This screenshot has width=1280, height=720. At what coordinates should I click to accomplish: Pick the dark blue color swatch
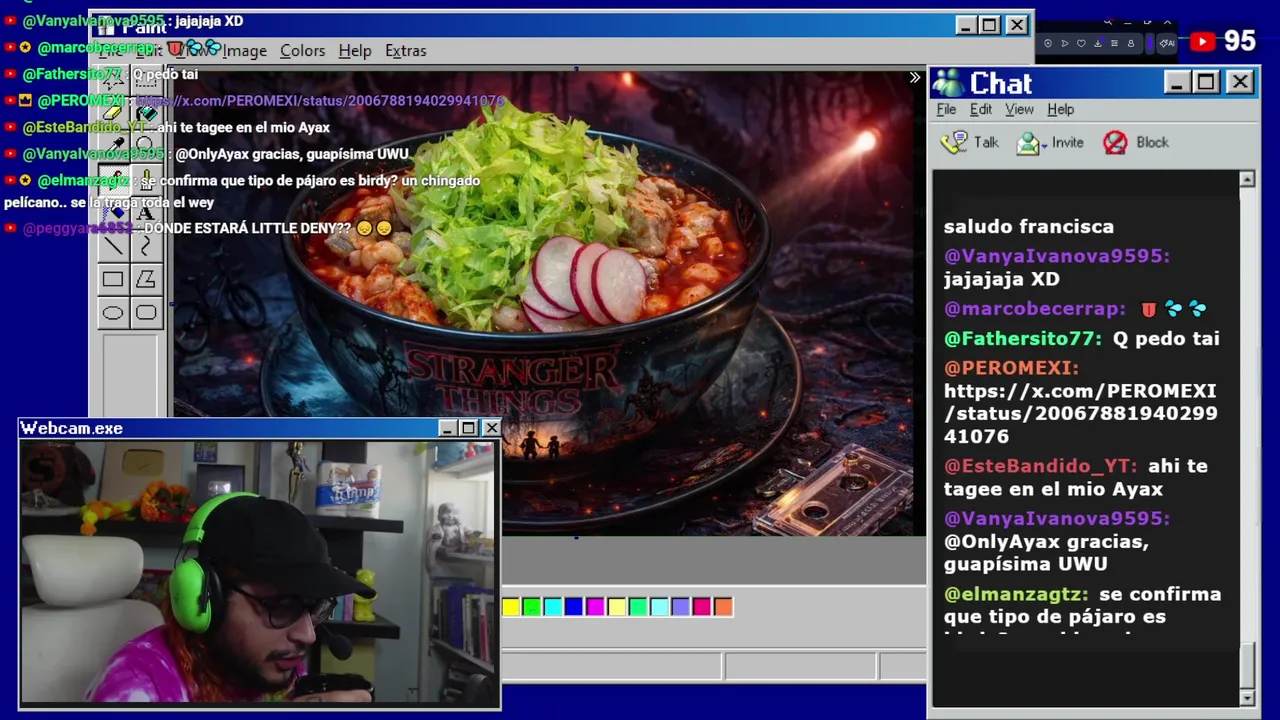(x=574, y=606)
